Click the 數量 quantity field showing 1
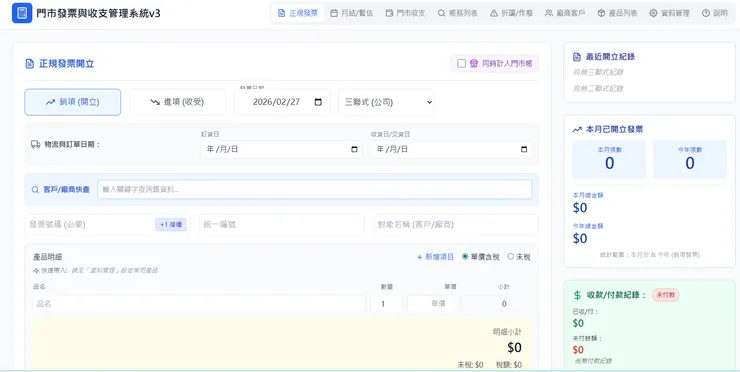This screenshot has height=372, width=740. click(387, 304)
